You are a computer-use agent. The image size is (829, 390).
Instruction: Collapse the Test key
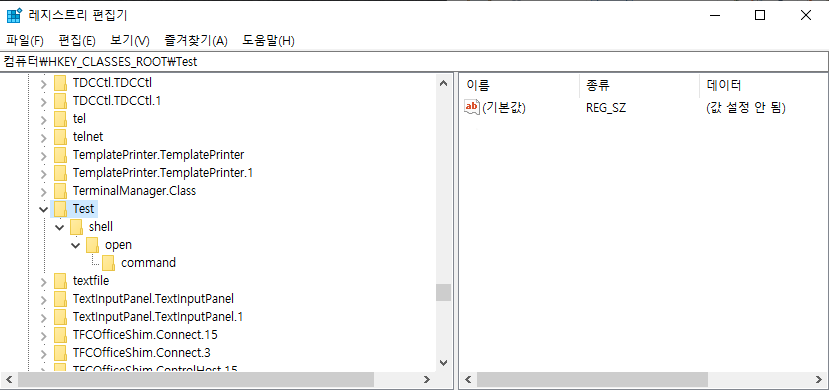click(x=43, y=209)
